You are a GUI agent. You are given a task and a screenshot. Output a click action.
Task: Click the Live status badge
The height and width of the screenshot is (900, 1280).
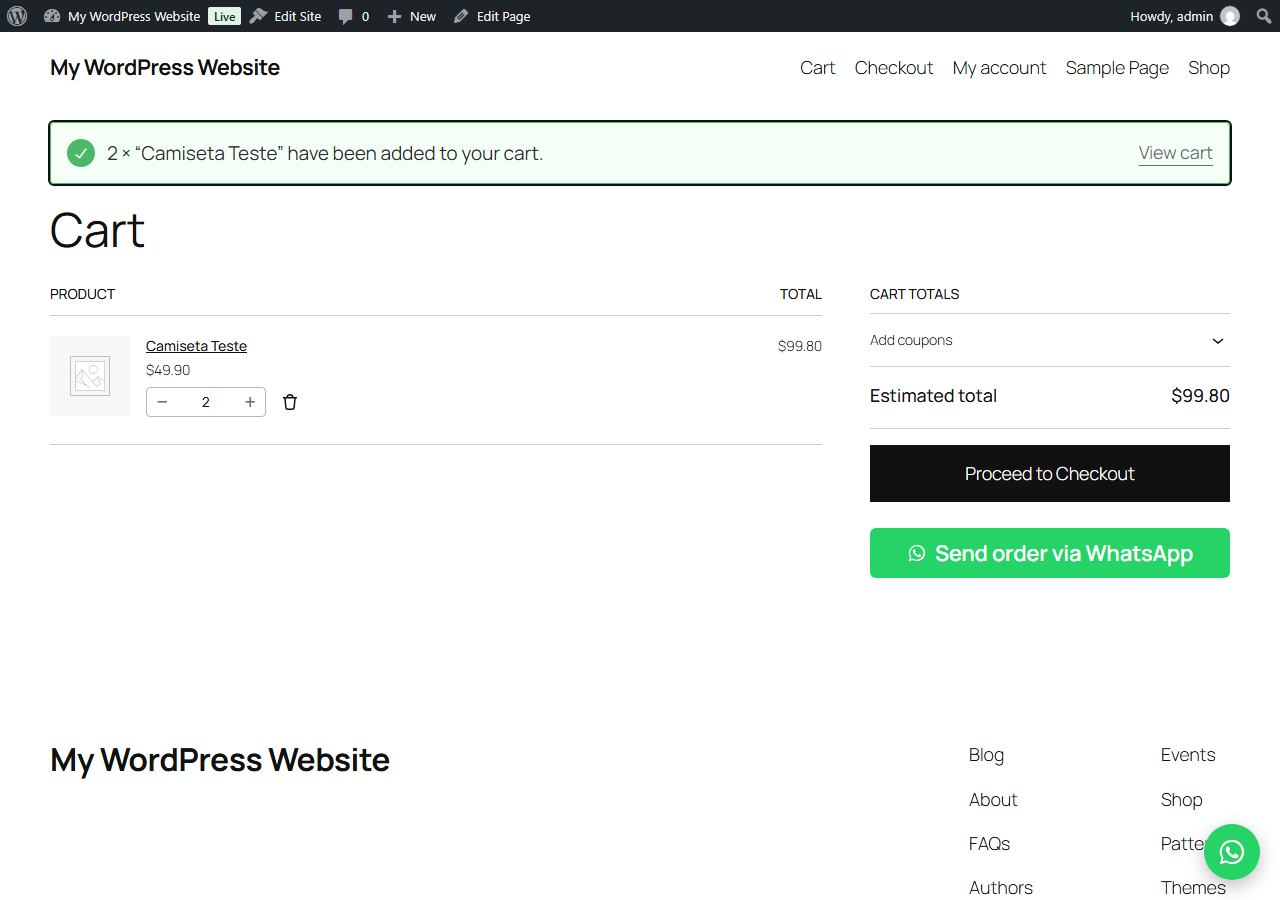tap(224, 16)
